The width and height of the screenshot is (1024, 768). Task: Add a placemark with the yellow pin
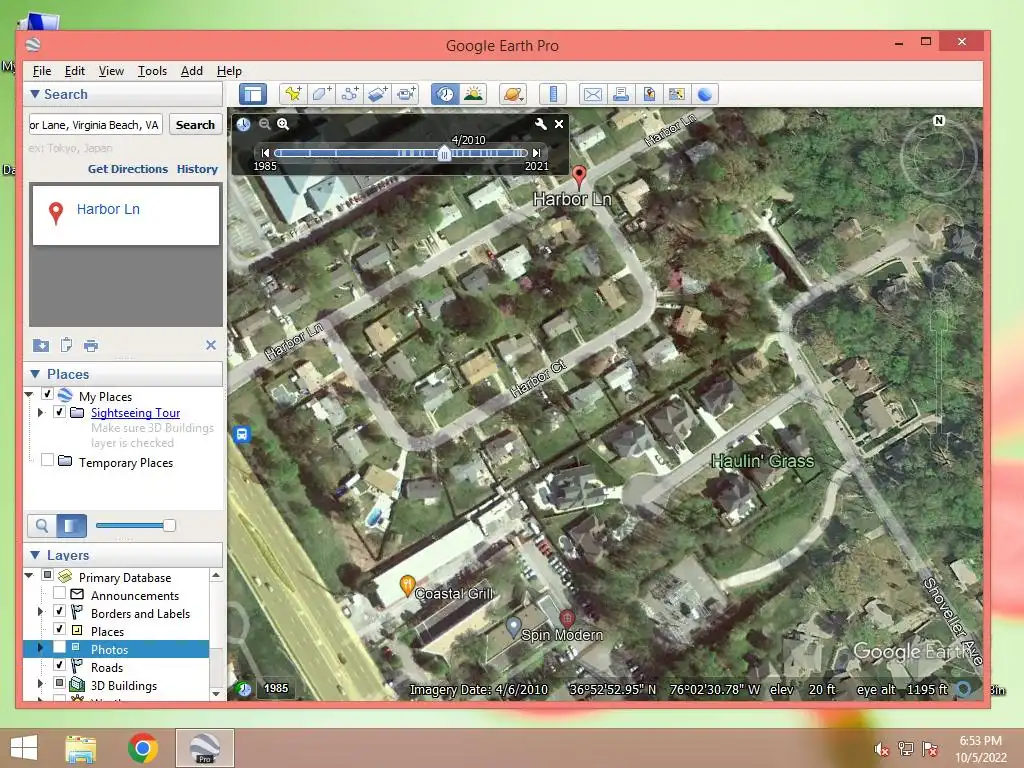293,94
